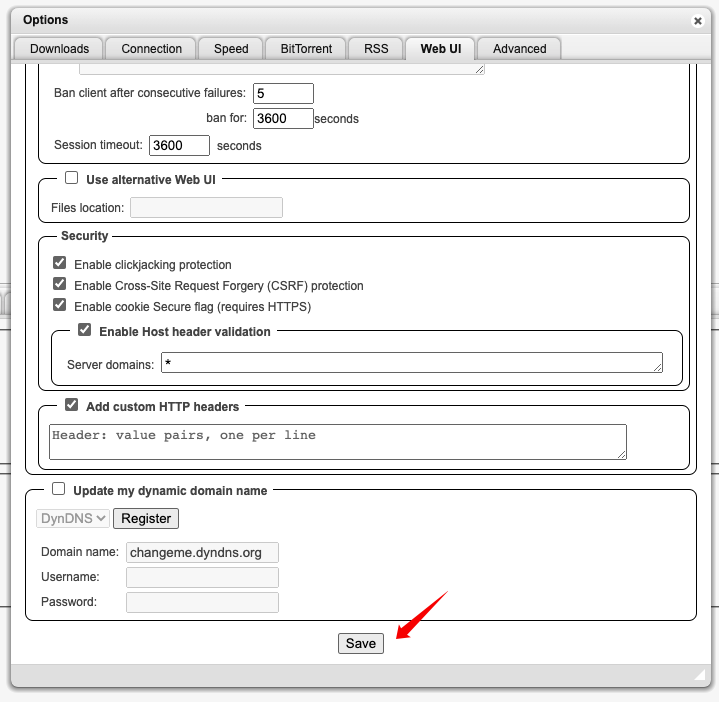Image resolution: width=719 pixels, height=702 pixels.
Task: Uncheck Add custom HTTP headers
Action: tap(72, 405)
